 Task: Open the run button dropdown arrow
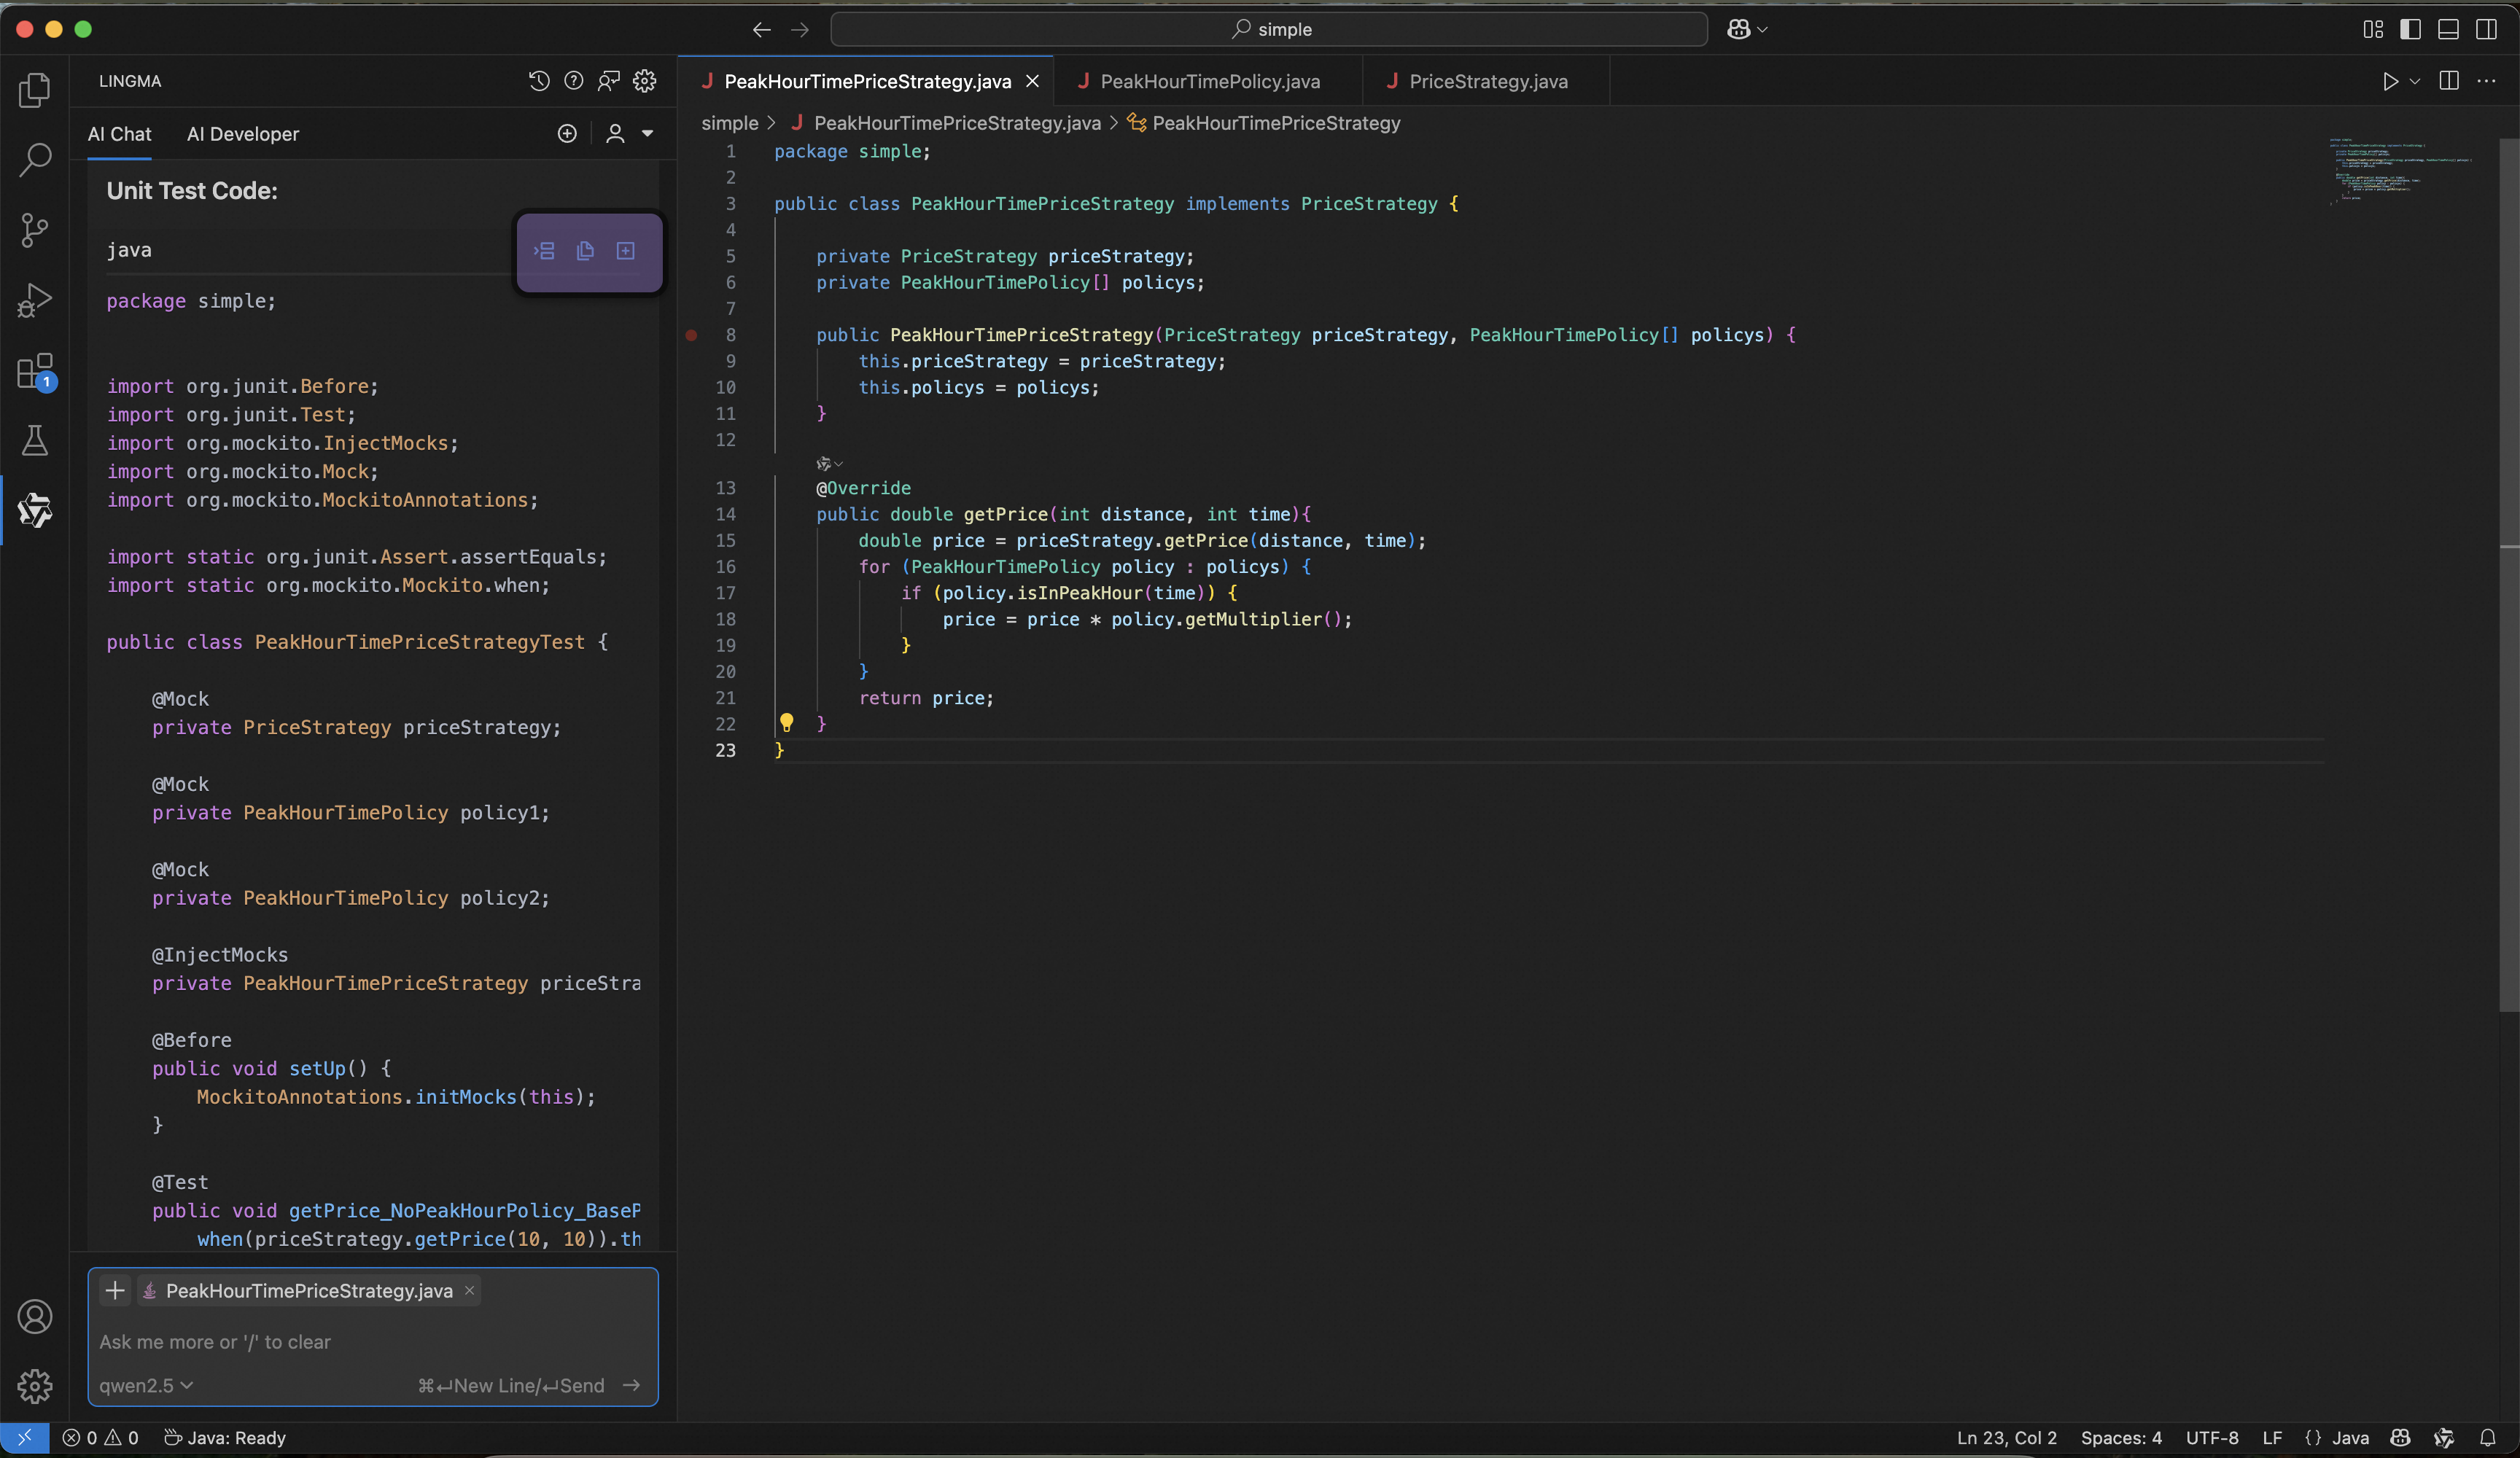(x=2415, y=81)
